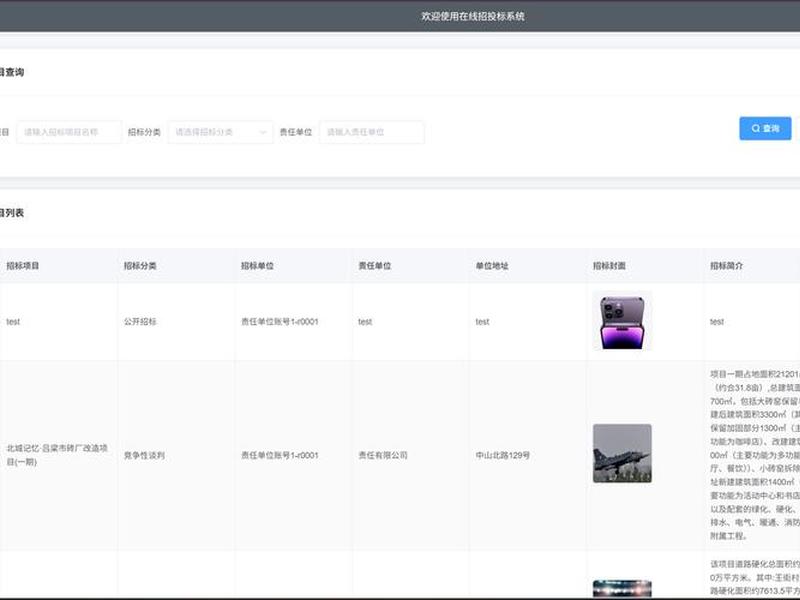This screenshot has height=600, width=800.
Task: Focus the 责任单位 input field
Action: tap(372, 132)
